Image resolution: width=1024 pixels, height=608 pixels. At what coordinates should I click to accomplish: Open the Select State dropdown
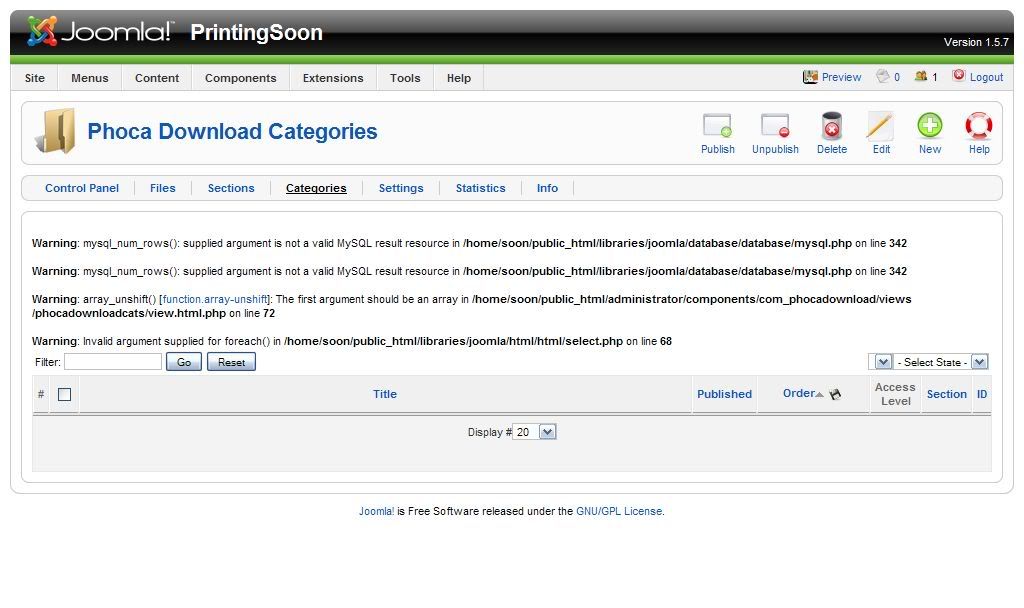(x=940, y=362)
